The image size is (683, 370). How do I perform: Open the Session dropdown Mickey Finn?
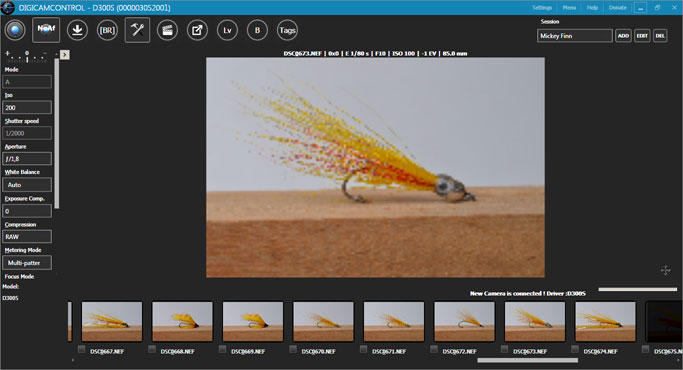click(x=575, y=36)
